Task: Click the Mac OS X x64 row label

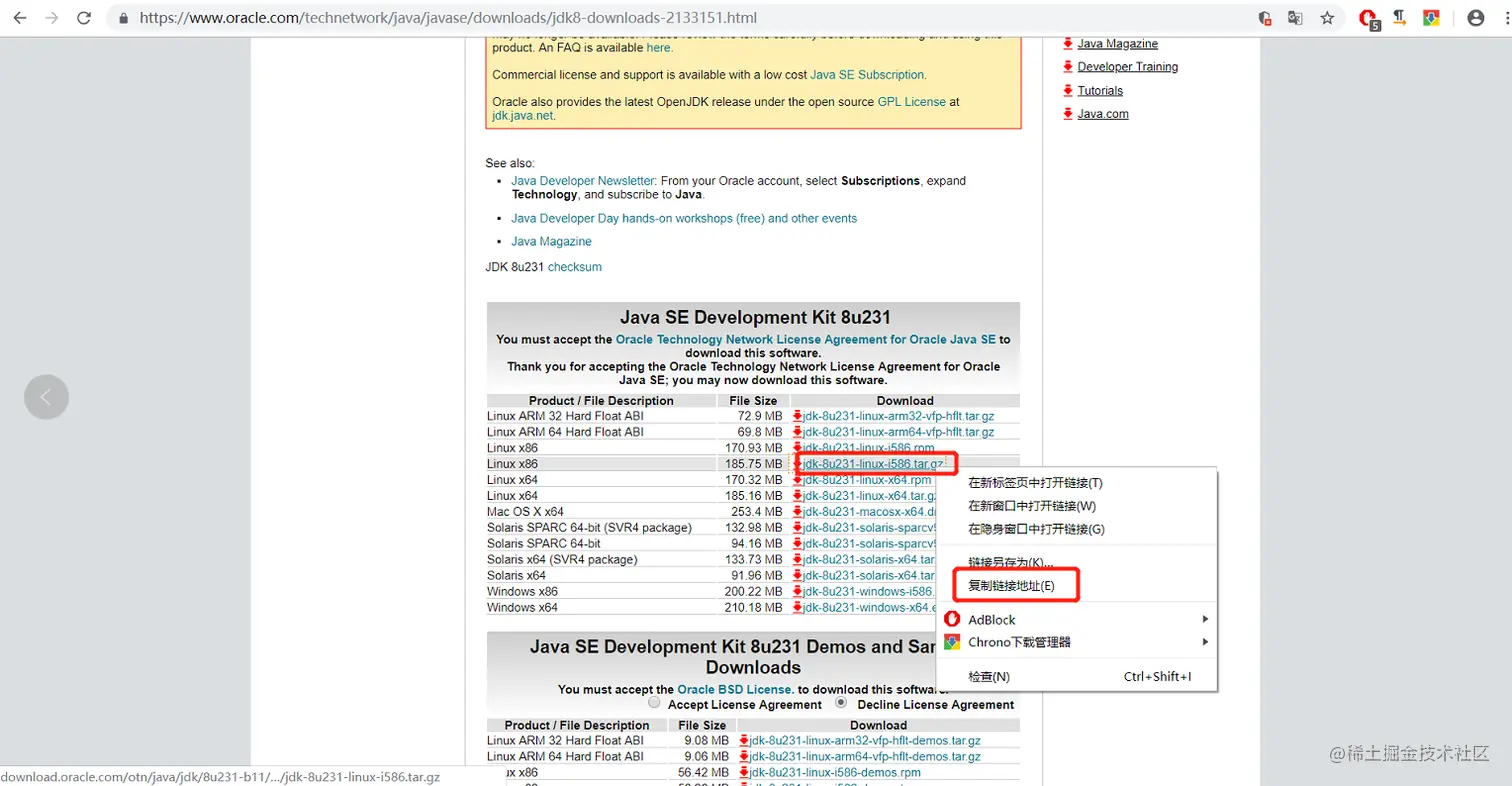Action: tap(526, 512)
